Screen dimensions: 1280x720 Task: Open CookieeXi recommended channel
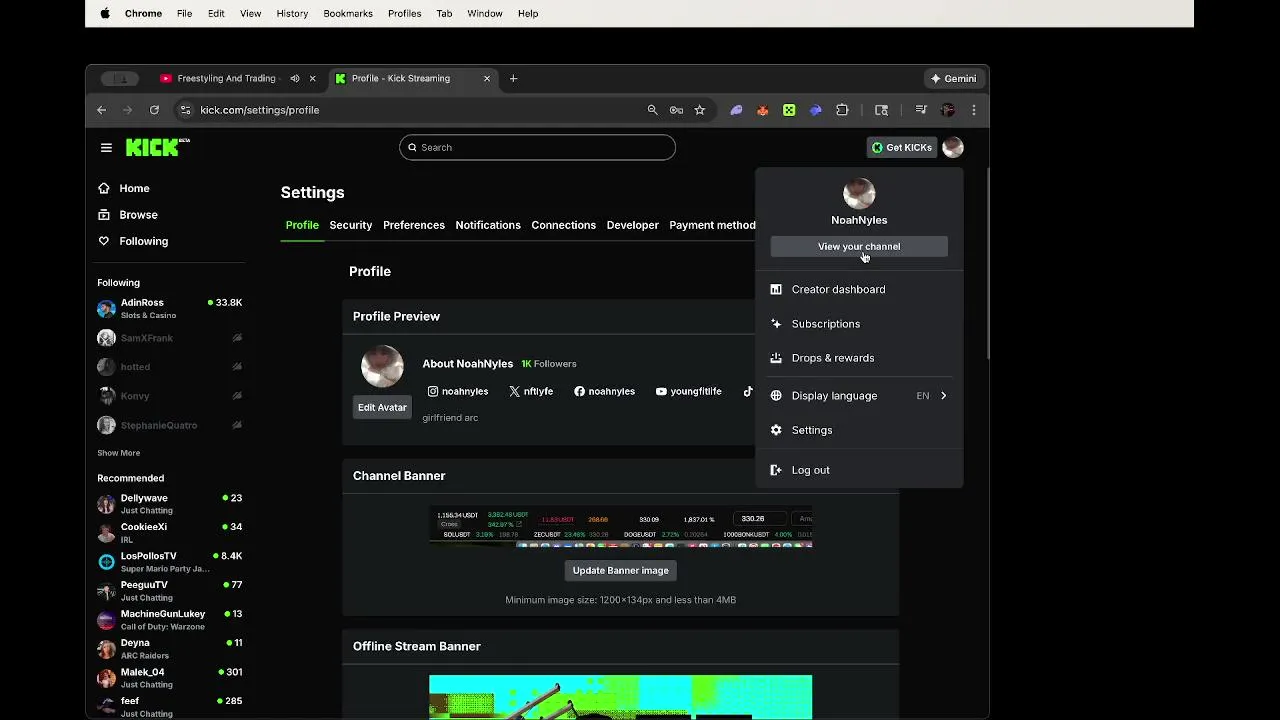tap(170, 533)
